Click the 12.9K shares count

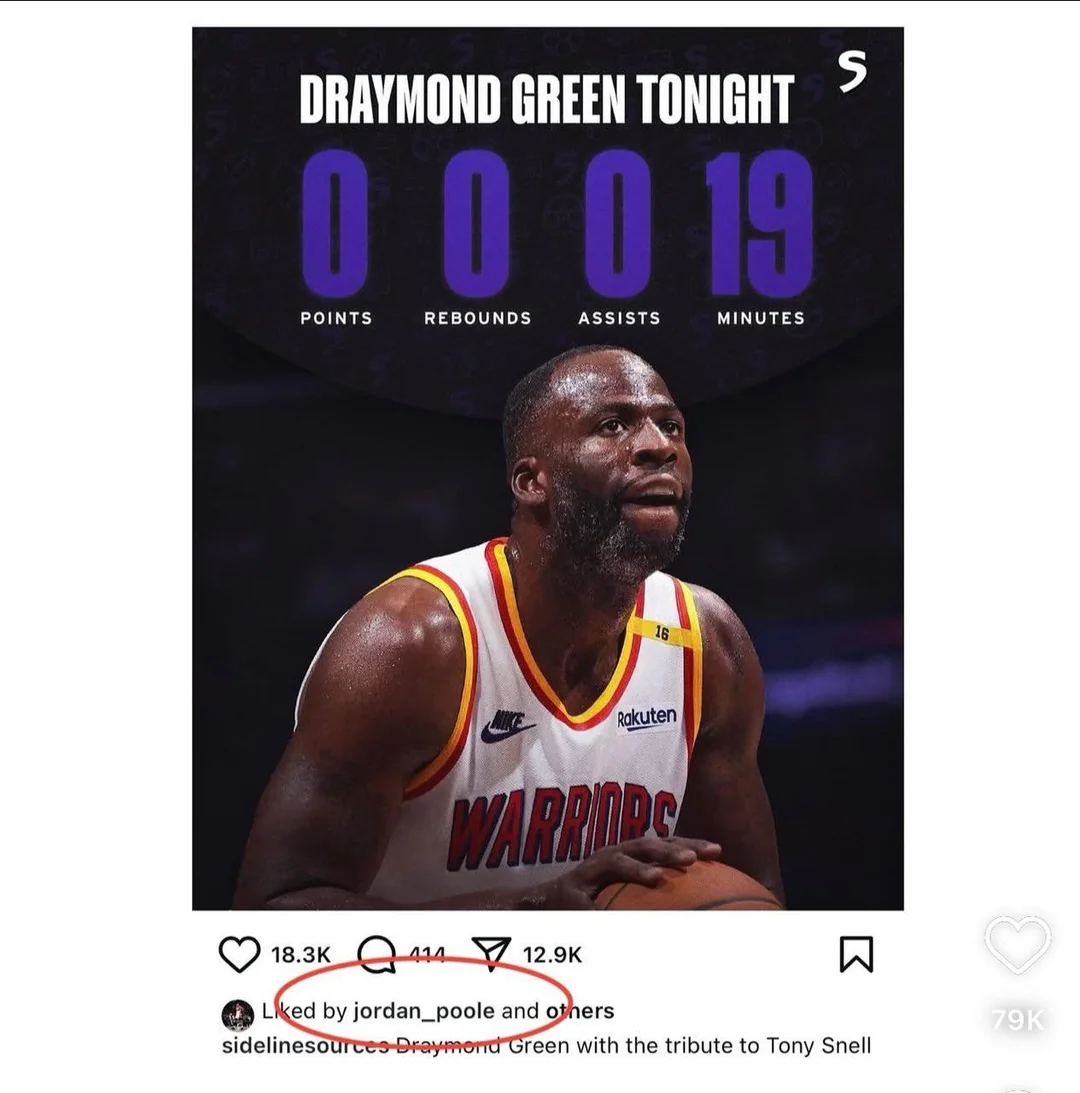[552, 954]
